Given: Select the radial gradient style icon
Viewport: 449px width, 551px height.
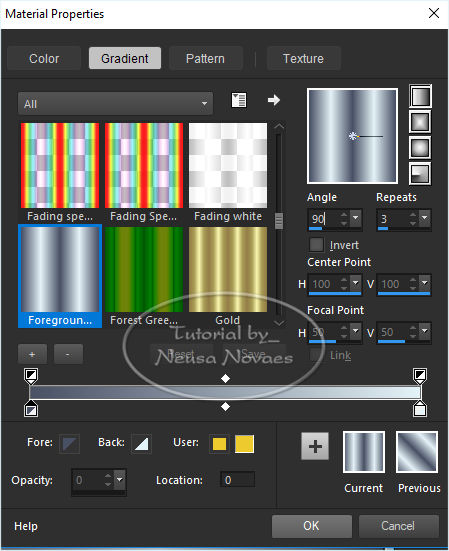Looking at the screenshot, I should pos(420,173).
